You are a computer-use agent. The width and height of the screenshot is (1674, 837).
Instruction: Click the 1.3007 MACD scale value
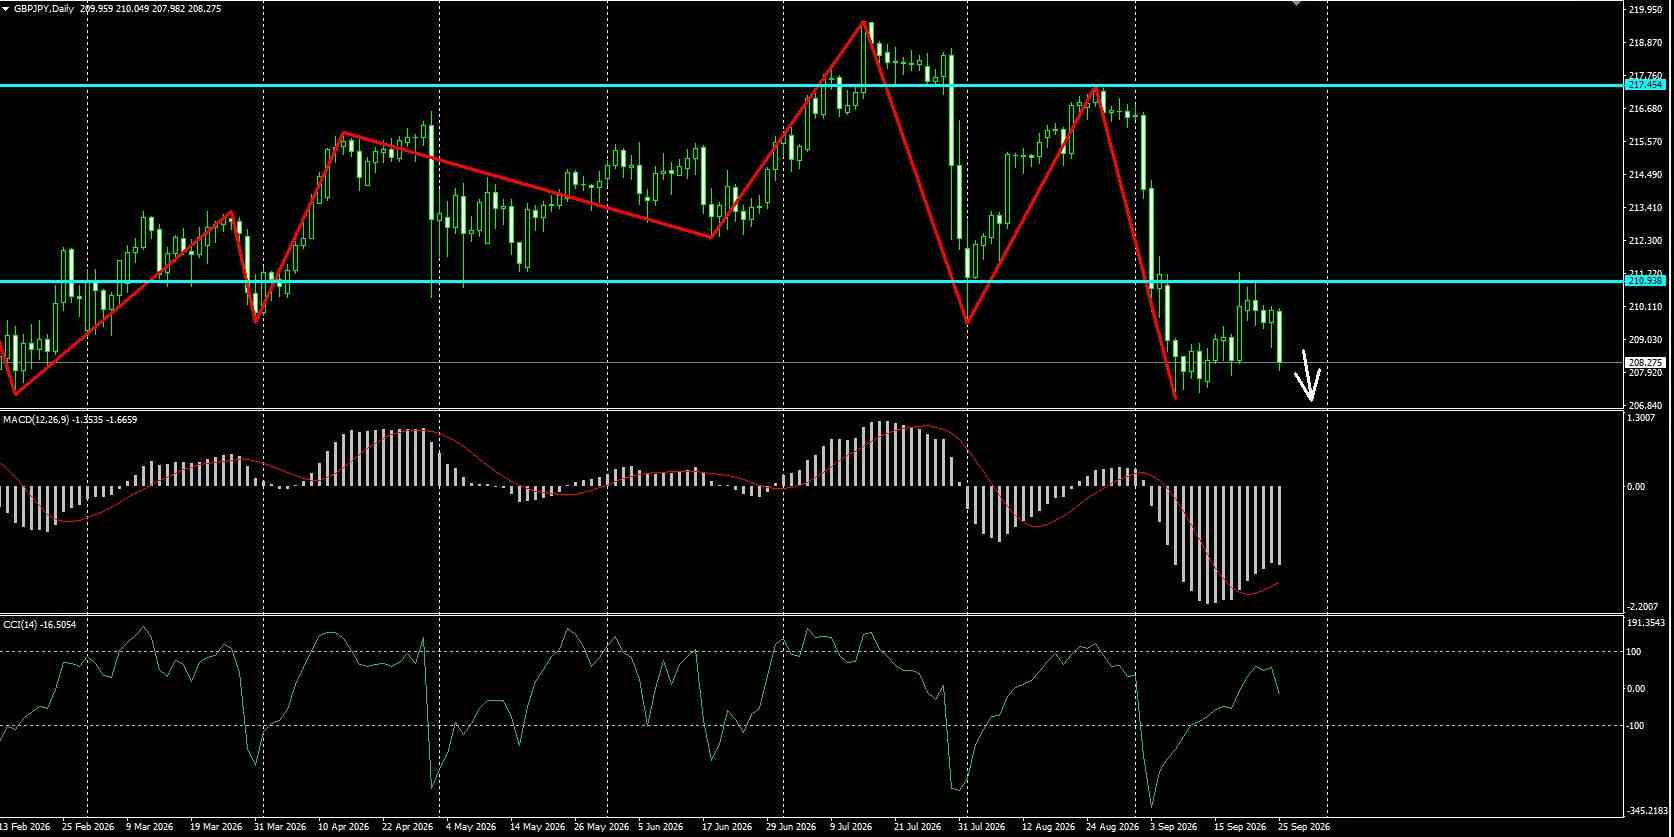(x=1643, y=418)
